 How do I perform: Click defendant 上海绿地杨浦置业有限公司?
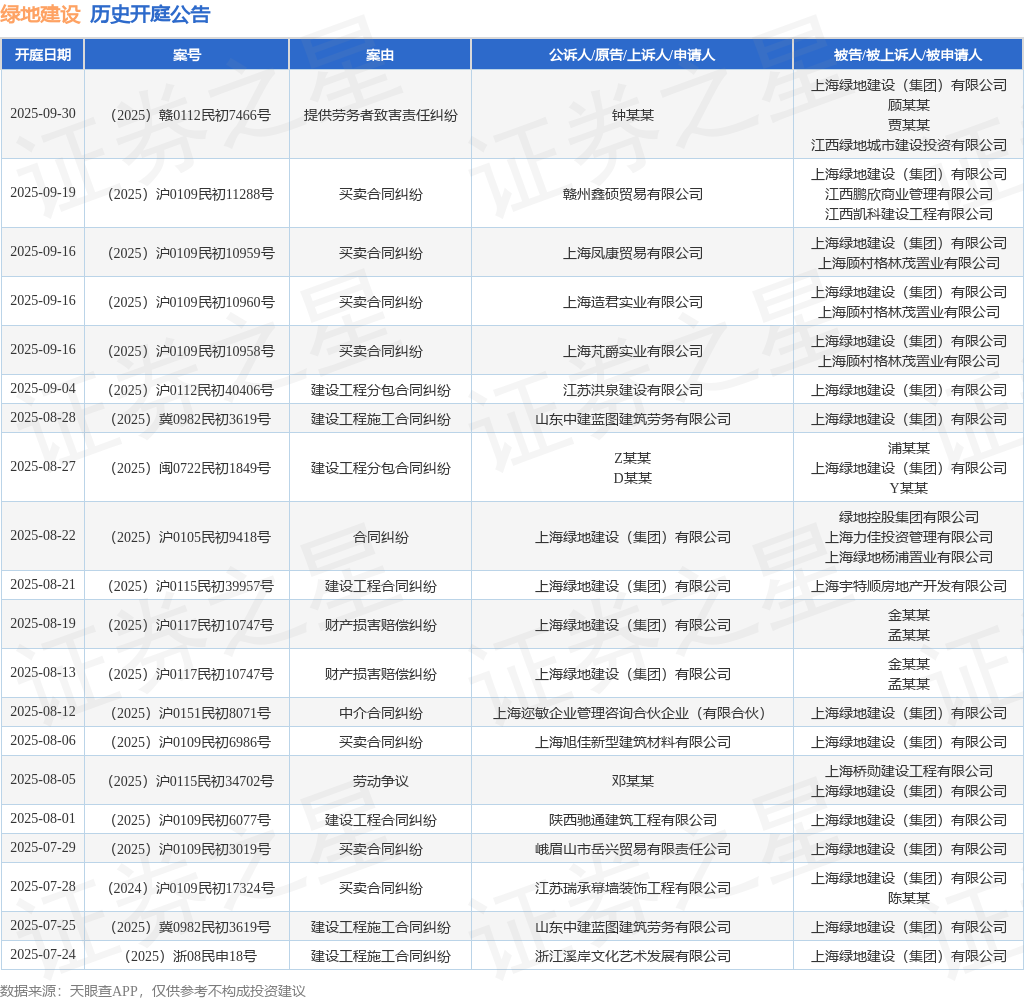908,557
